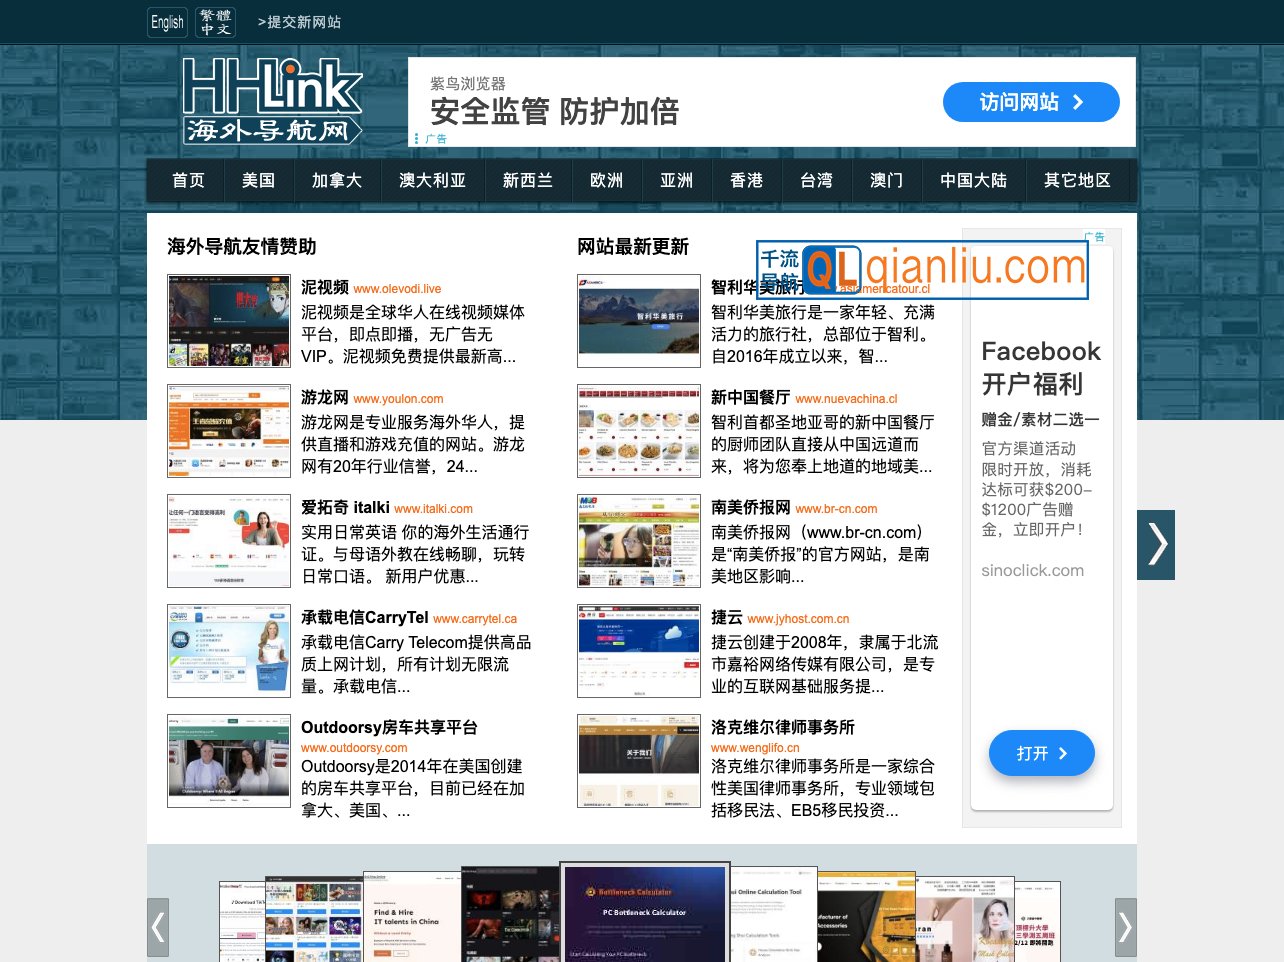Open the qianliu.com banner ad

921,270
